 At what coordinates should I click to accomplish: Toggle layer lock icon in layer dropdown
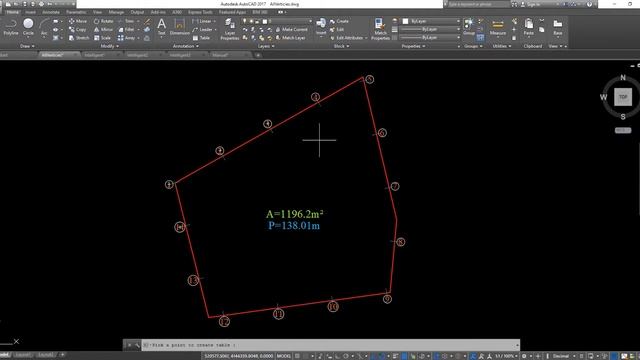pyautogui.click(x=257, y=21)
